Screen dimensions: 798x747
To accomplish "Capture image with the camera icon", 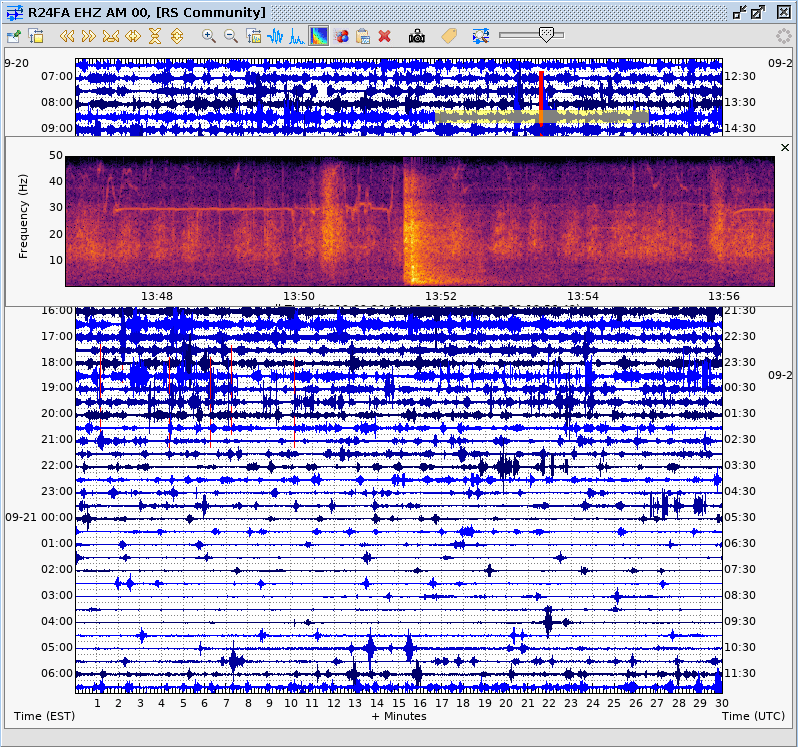I will coord(417,36).
